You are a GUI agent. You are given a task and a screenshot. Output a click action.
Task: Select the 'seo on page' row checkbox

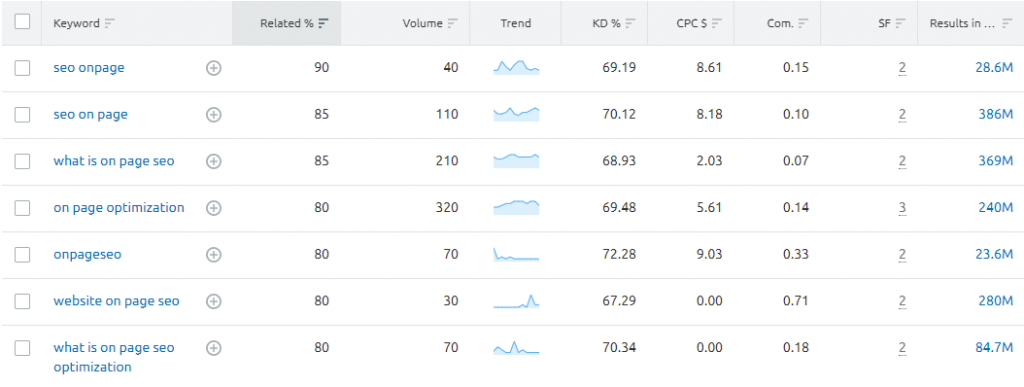(22, 115)
